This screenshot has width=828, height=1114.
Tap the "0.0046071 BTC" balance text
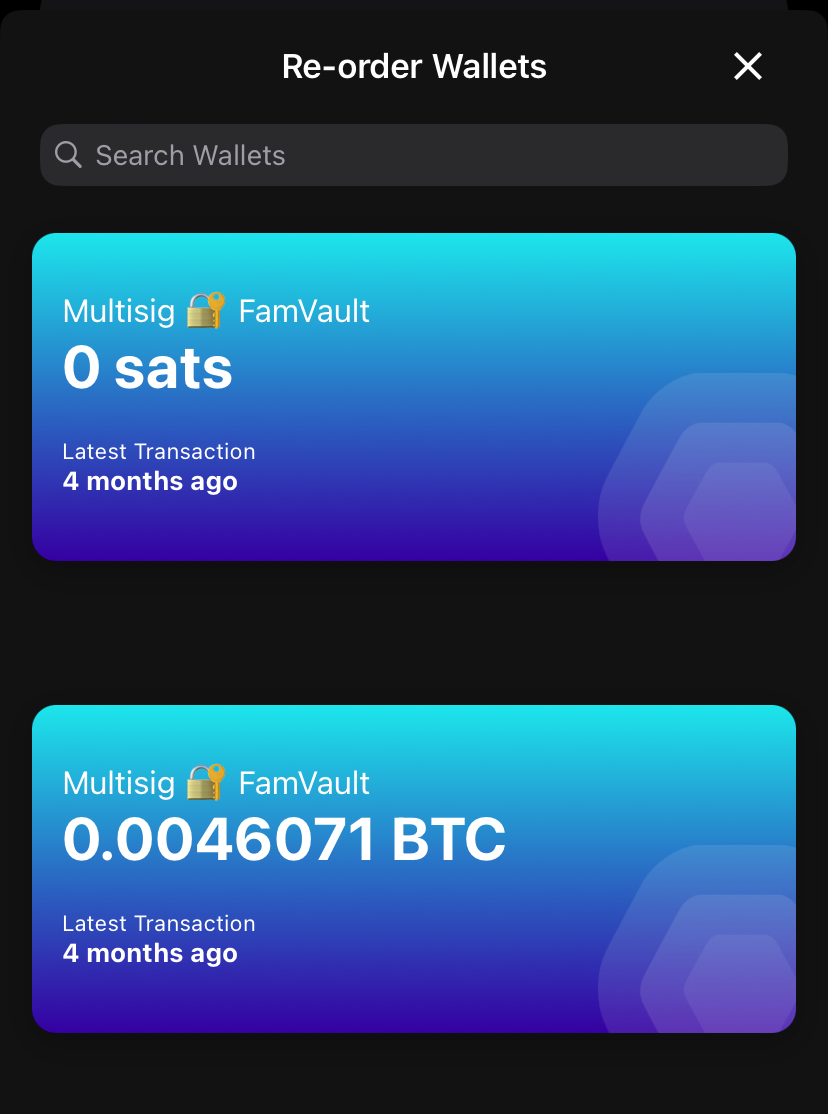coord(284,840)
